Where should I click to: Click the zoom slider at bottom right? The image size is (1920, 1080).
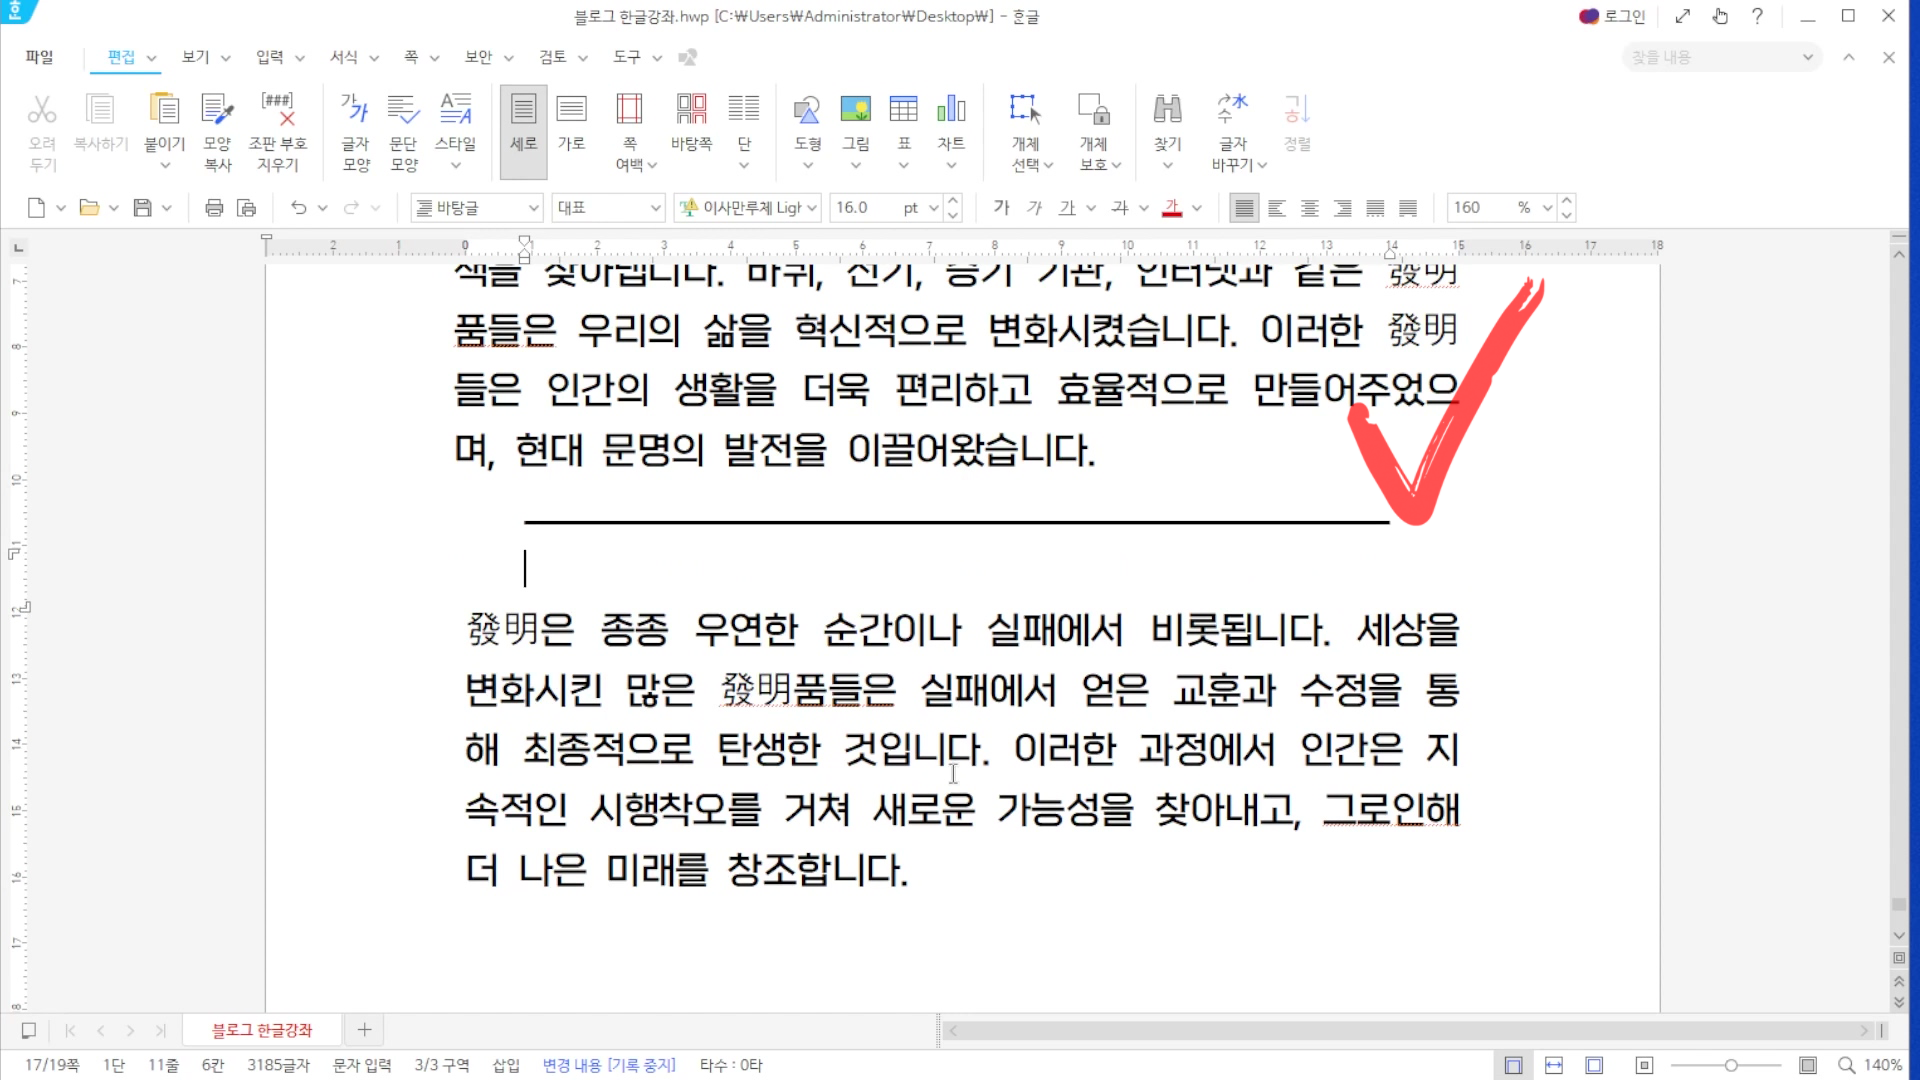click(1731, 1065)
